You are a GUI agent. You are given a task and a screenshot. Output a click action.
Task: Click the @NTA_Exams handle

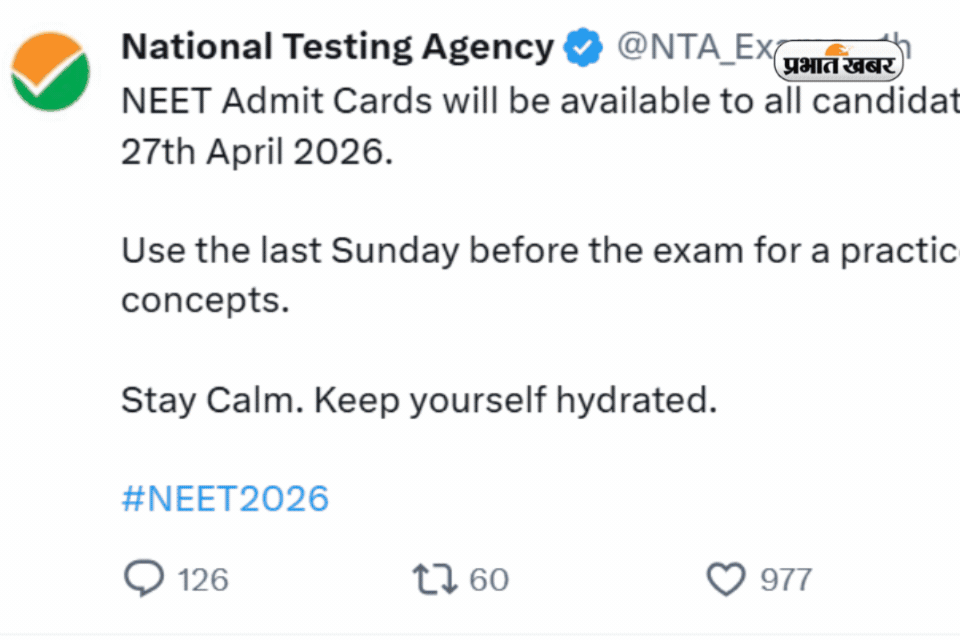point(700,46)
